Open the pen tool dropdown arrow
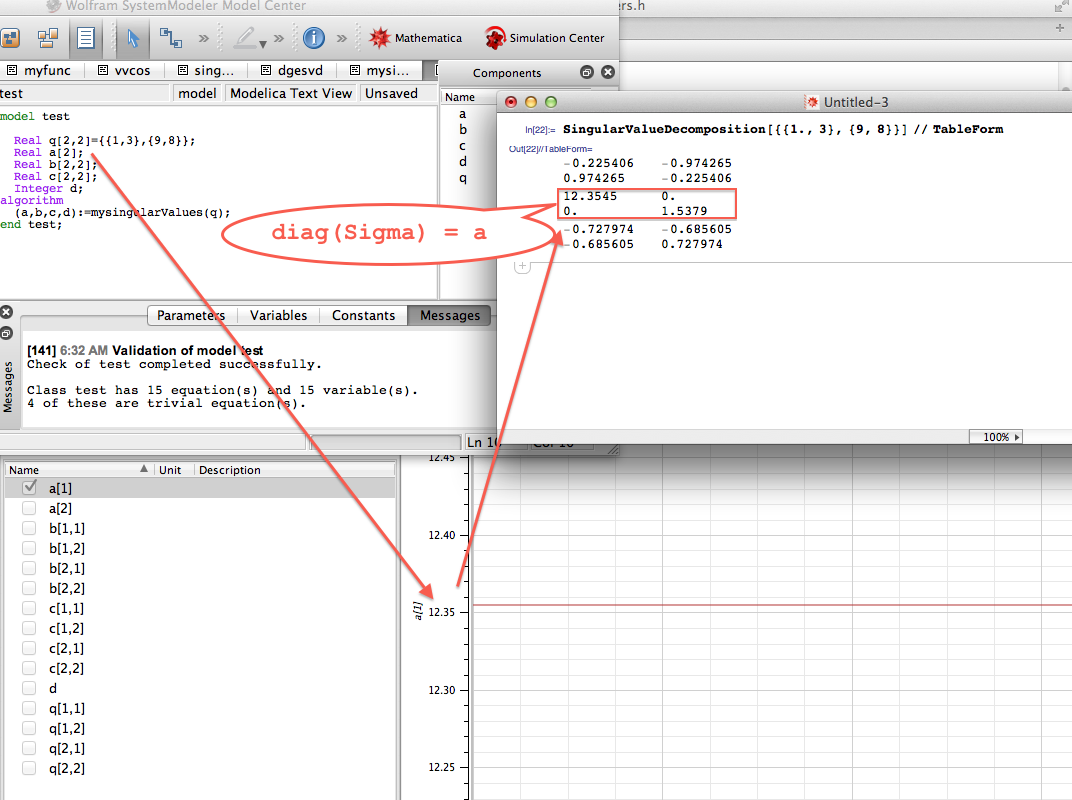The width and height of the screenshot is (1072, 800). (x=263, y=44)
